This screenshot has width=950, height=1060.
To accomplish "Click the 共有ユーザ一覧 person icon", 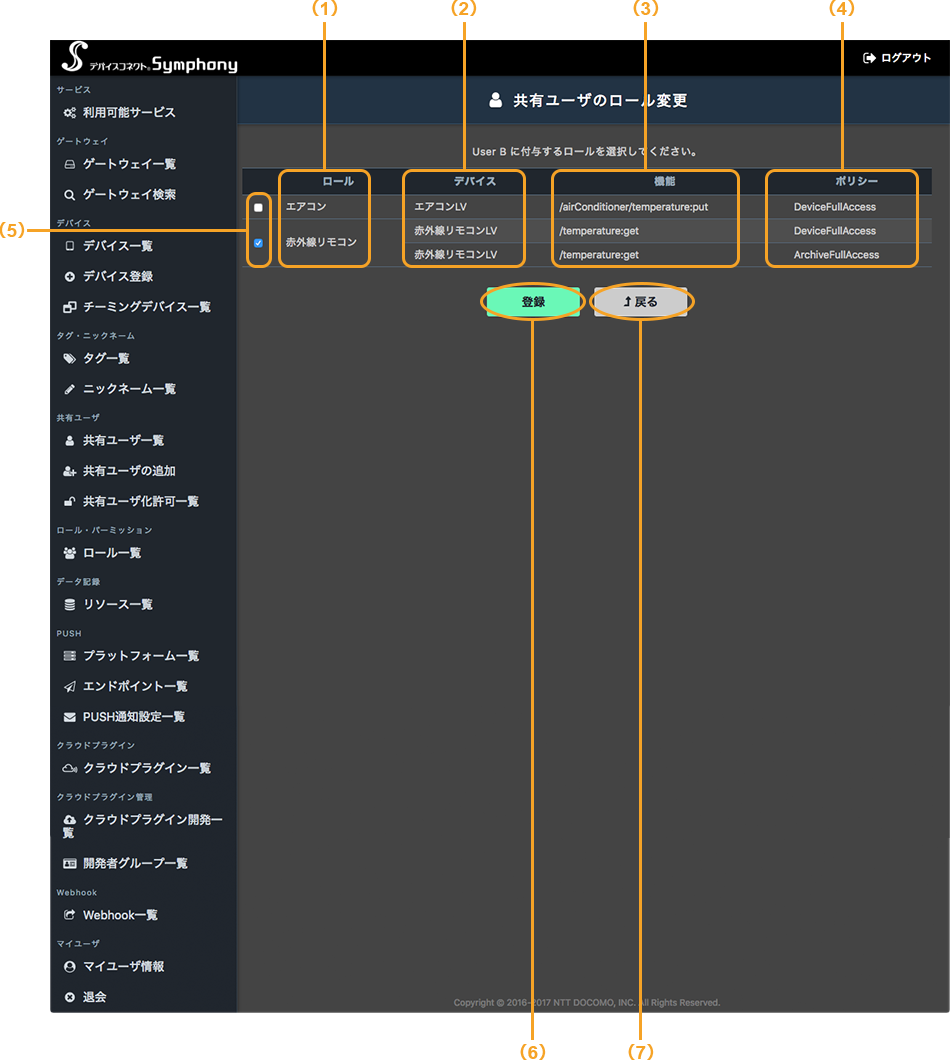I will point(70,441).
